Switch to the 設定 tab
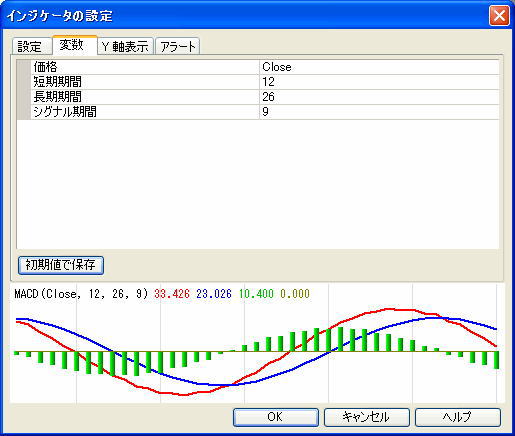 point(32,46)
